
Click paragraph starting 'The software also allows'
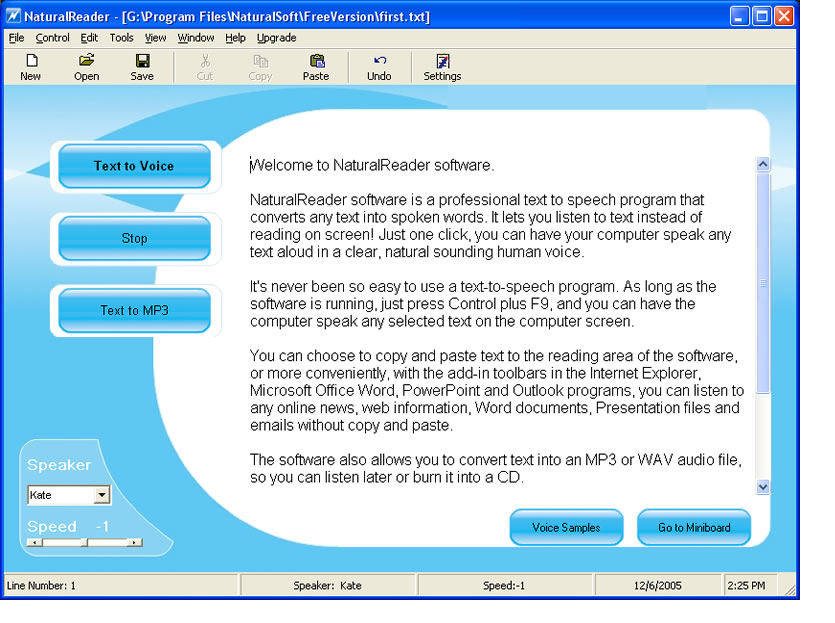point(496,469)
